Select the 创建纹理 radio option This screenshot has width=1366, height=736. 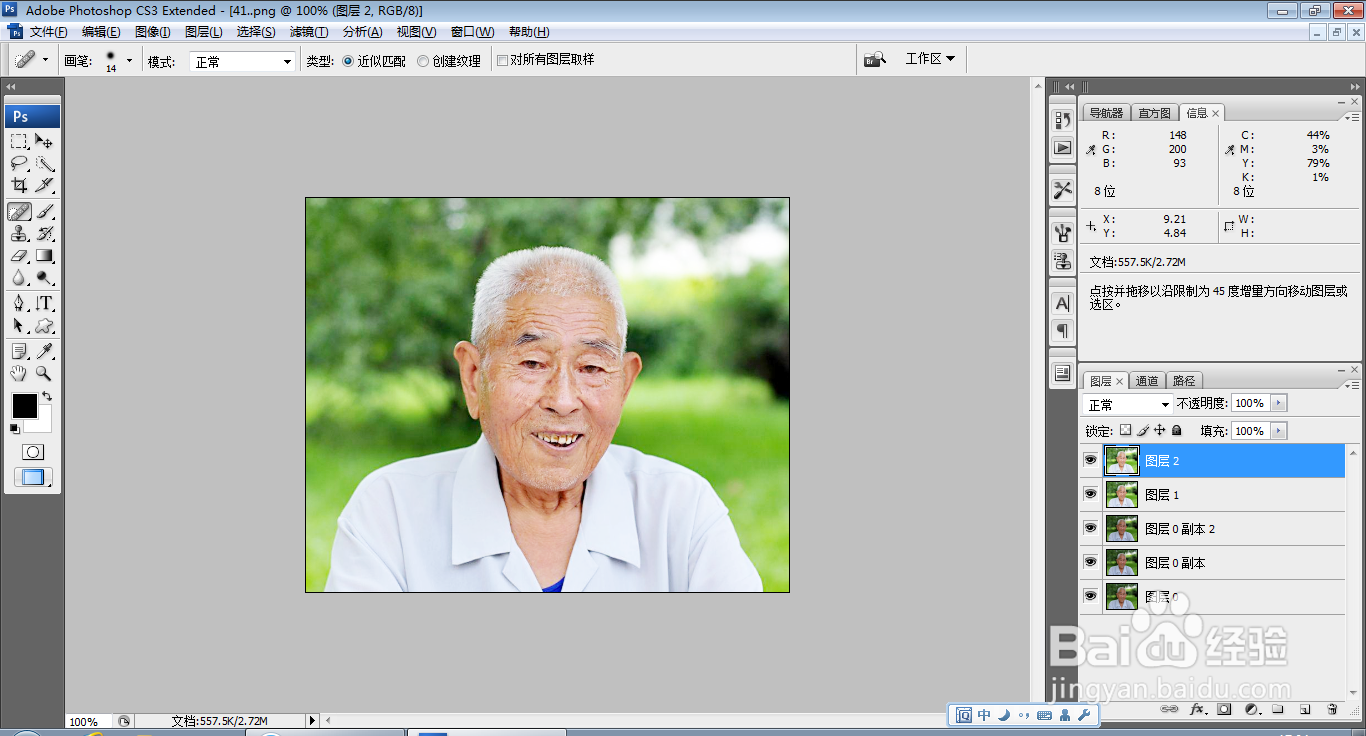[x=423, y=61]
